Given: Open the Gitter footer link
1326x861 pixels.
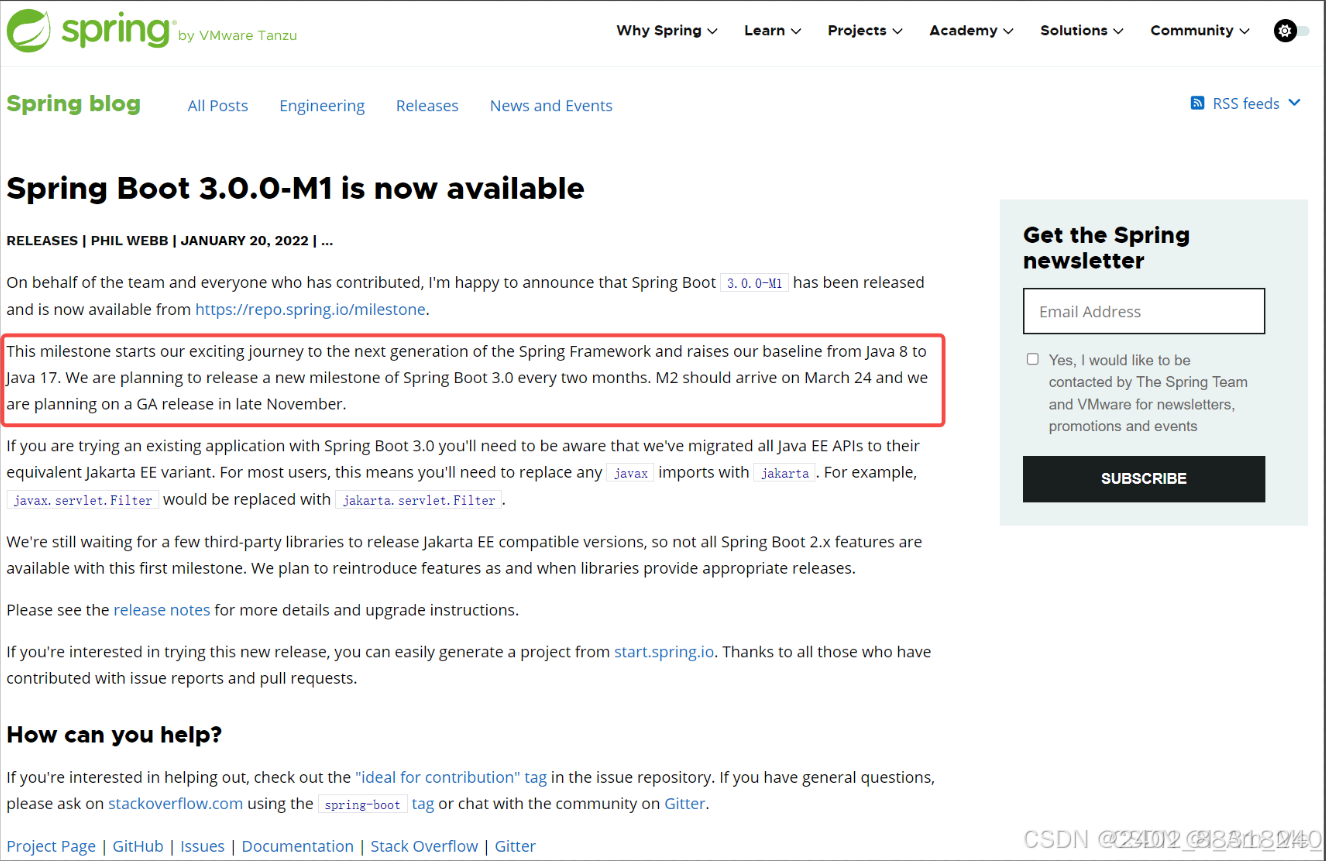Looking at the screenshot, I should (x=516, y=846).
